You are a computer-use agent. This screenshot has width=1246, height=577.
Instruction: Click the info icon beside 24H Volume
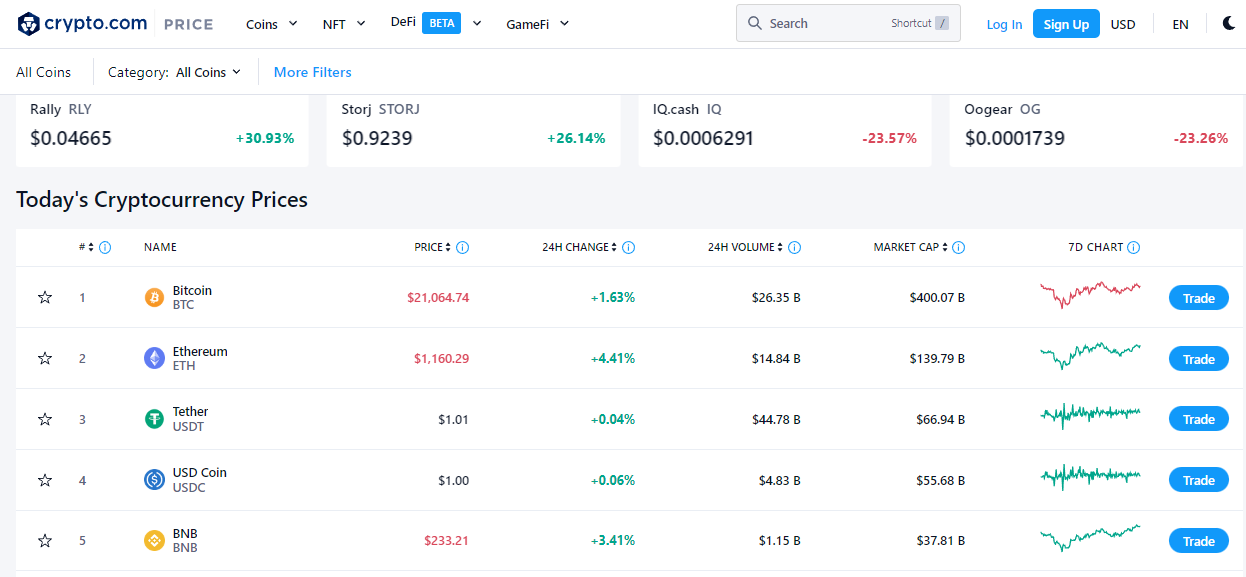coord(795,247)
